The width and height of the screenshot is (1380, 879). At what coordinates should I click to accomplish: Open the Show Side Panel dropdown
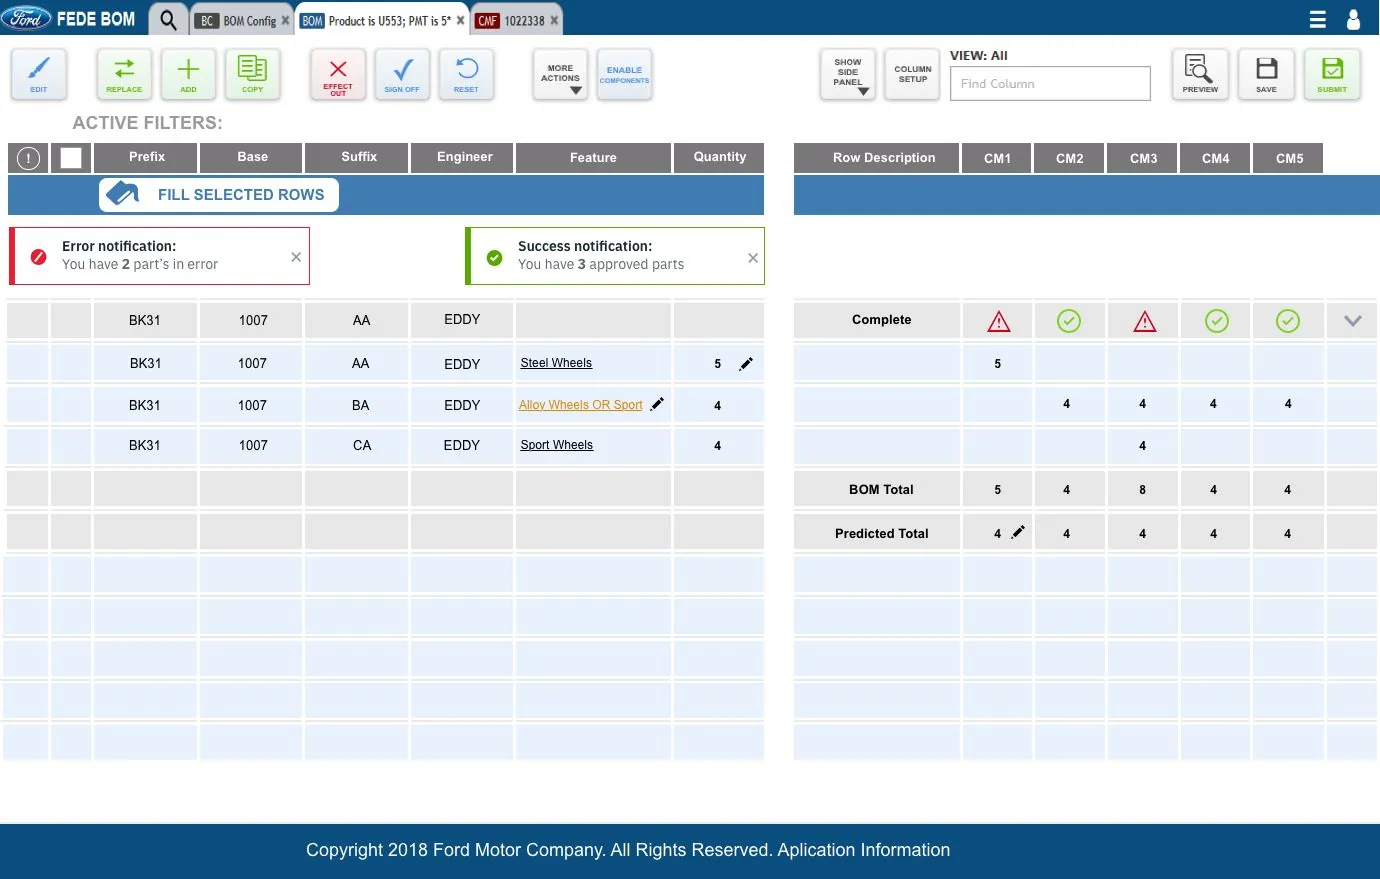(848, 74)
